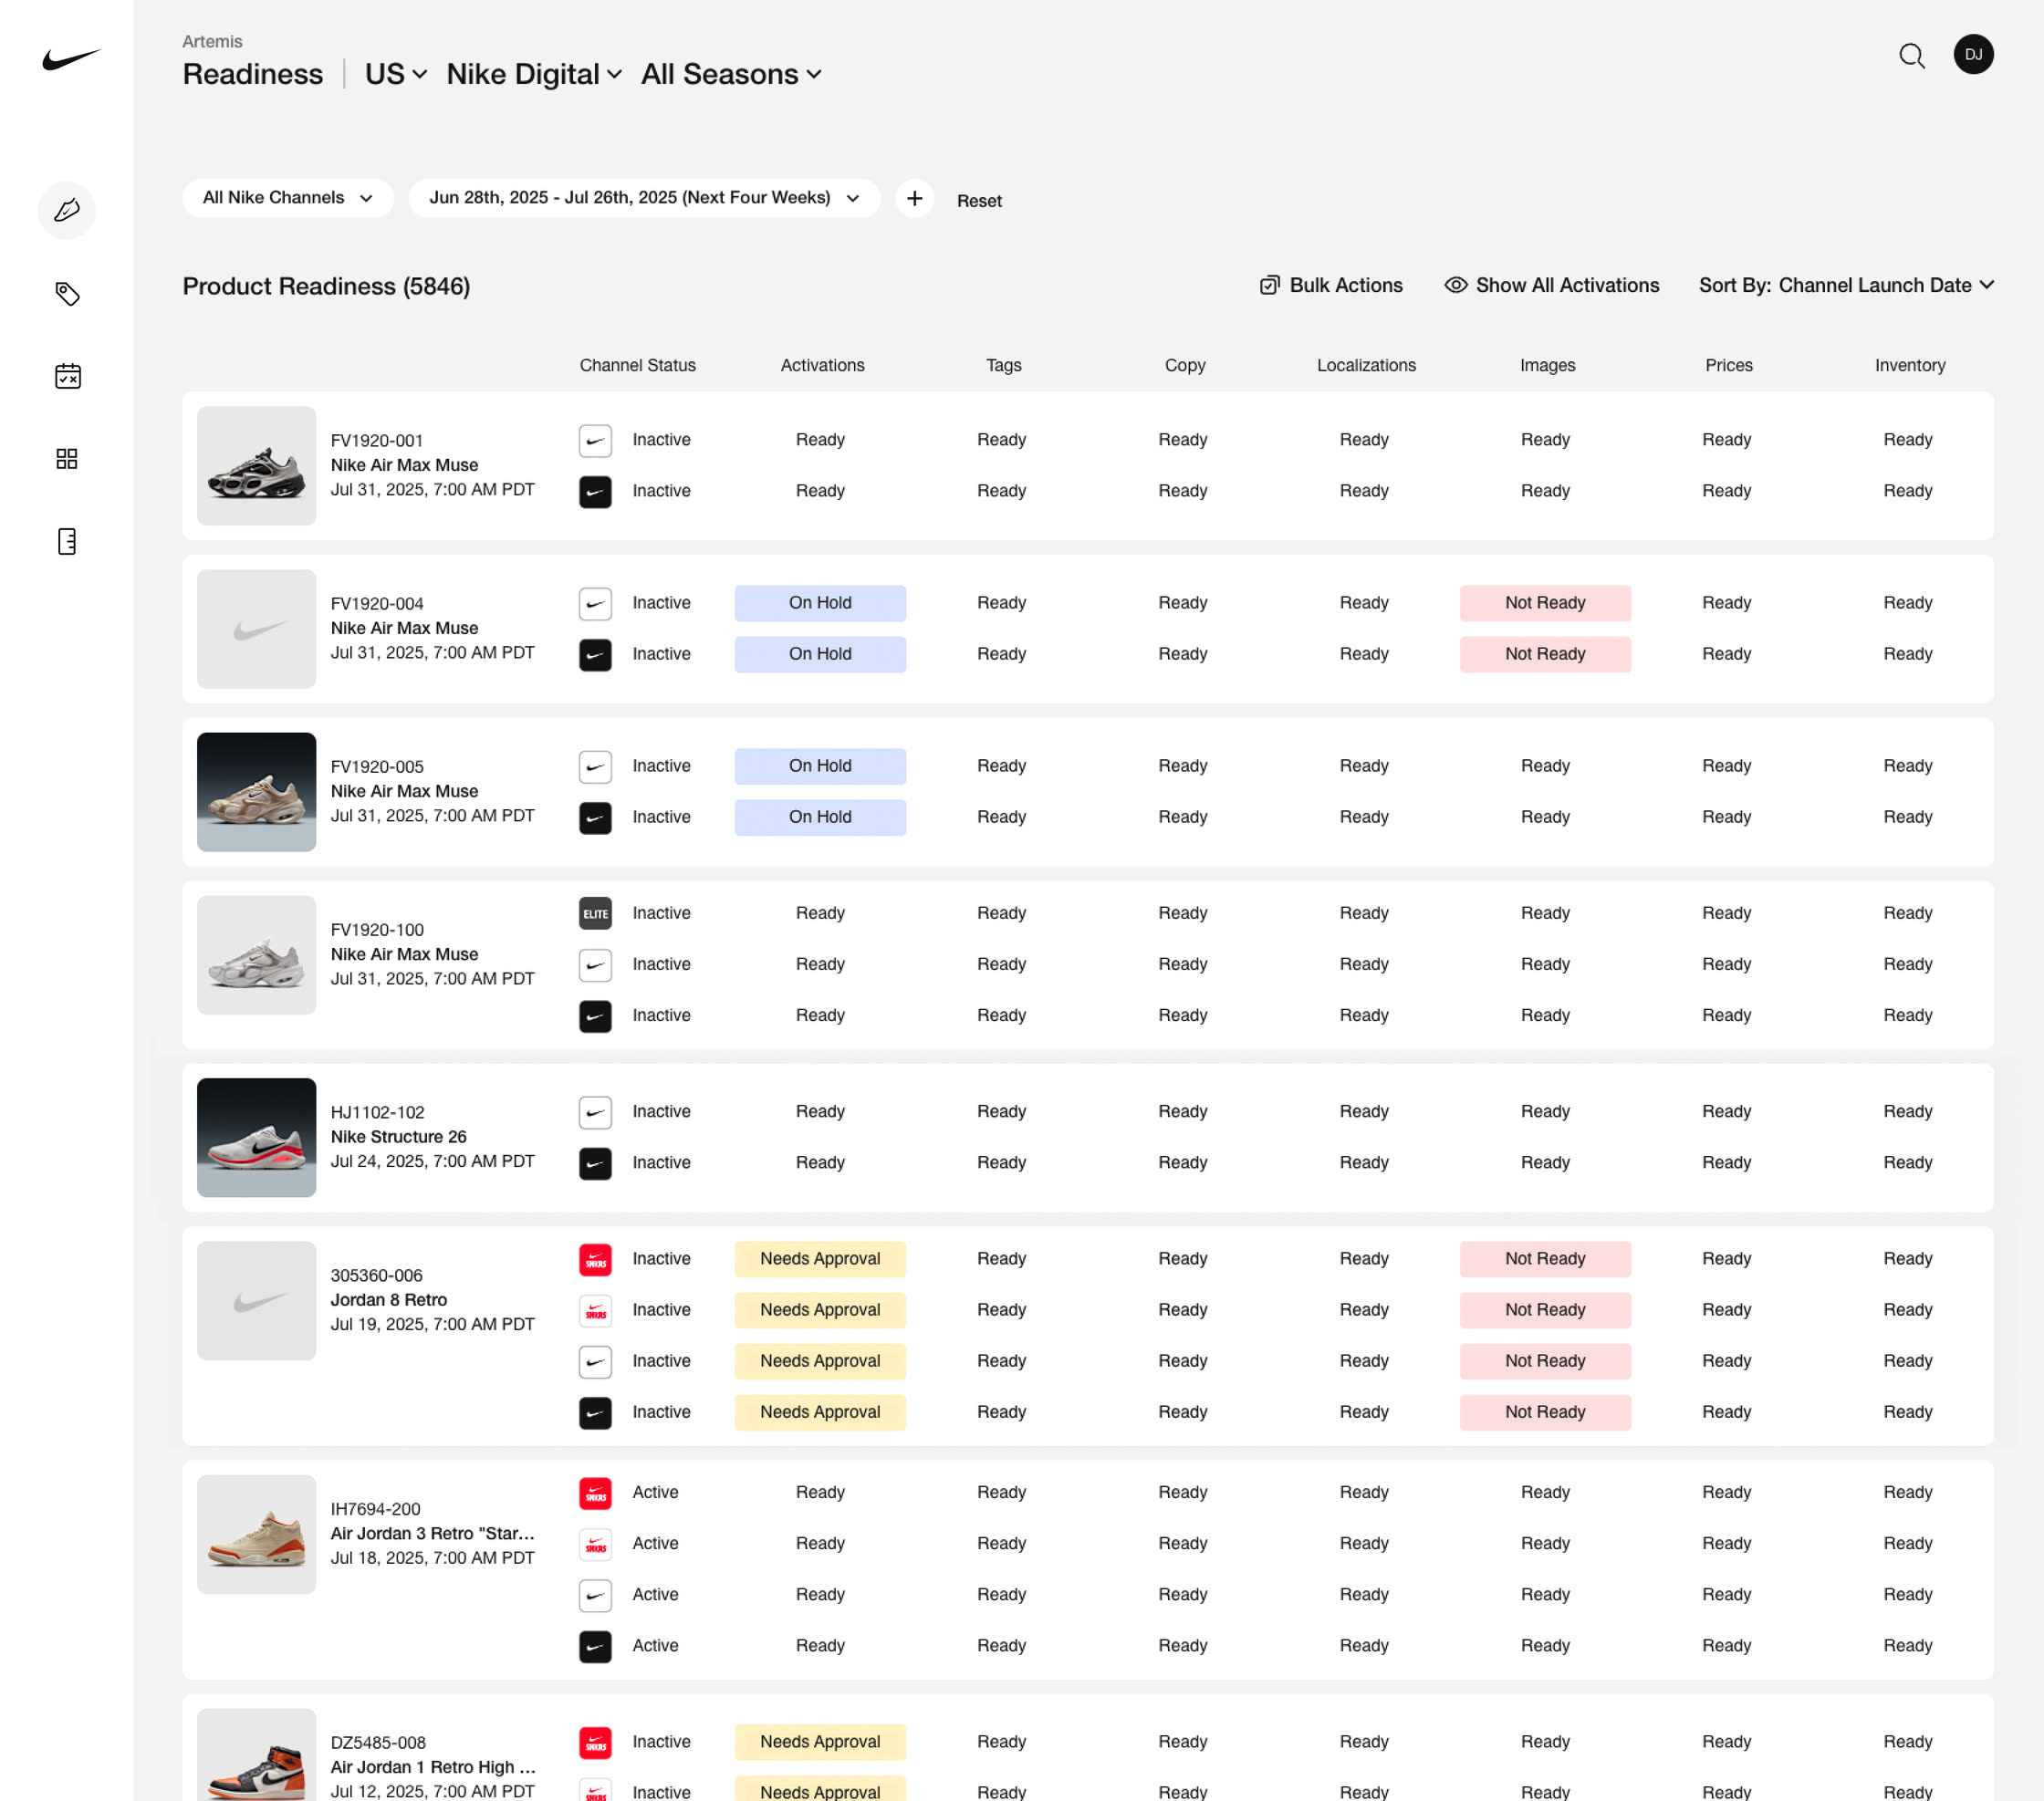This screenshot has height=1801, width=2044.
Task: Open Jordan 8 Retro product name
Action: pos(389,1300)
